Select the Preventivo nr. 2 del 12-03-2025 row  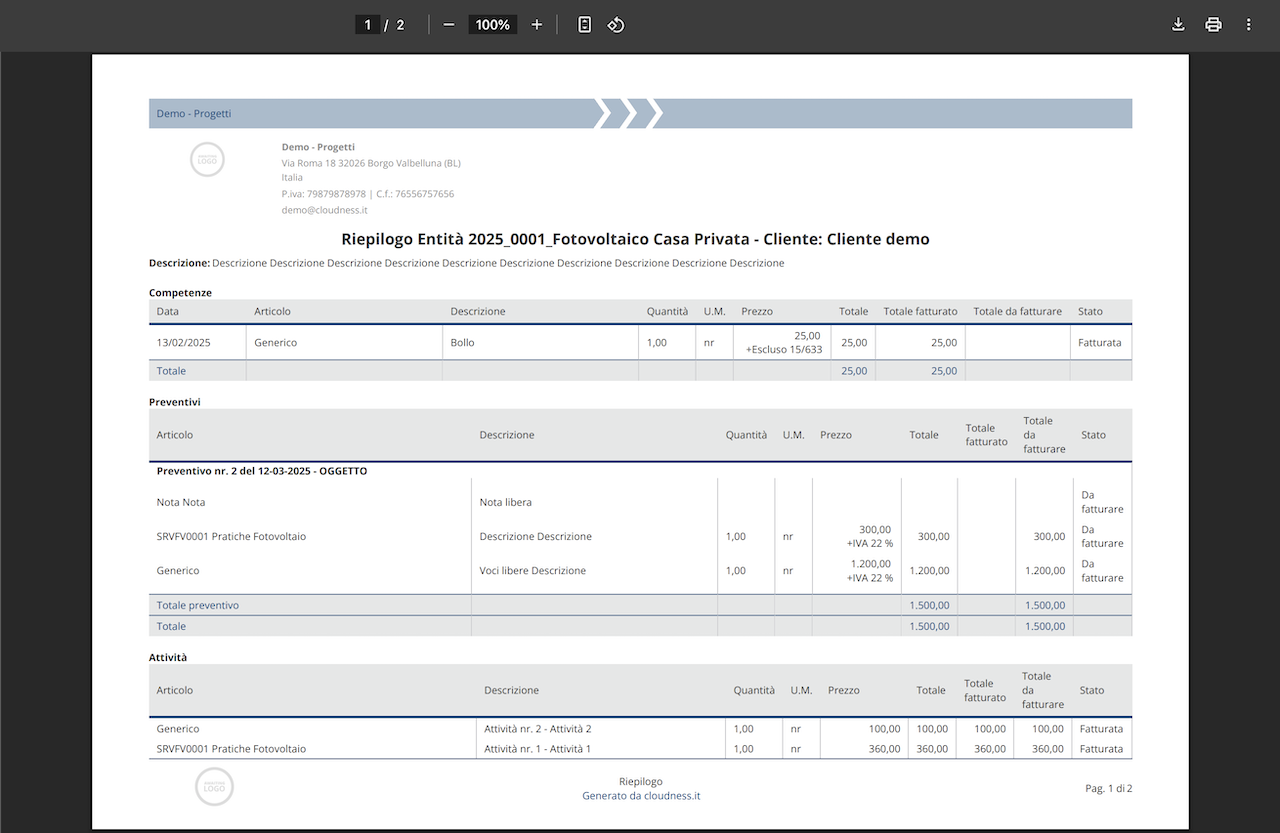tap(640, 470)
